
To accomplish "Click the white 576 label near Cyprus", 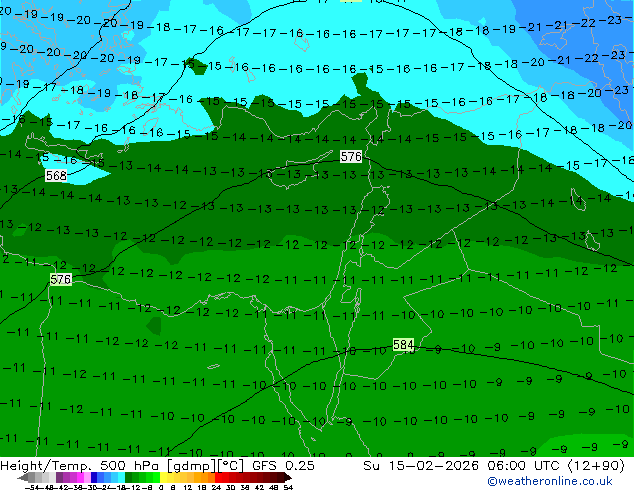I will tap(351, 156).
